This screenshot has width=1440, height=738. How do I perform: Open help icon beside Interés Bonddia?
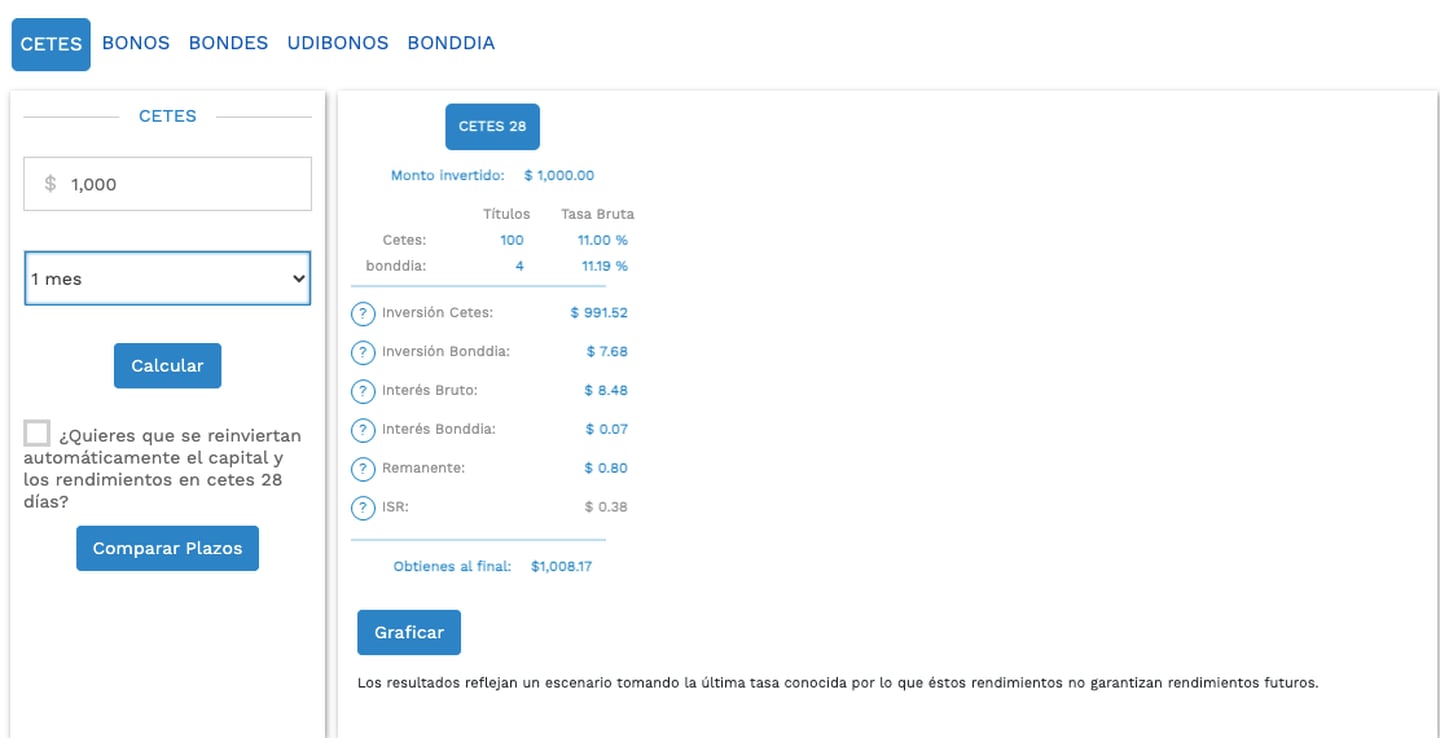[363, 430]
